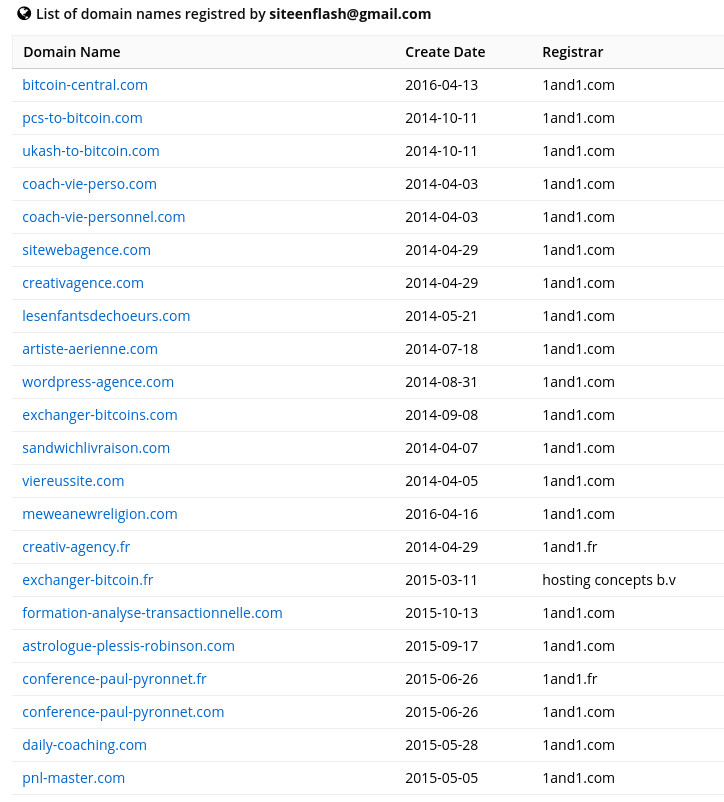Open coach-vie-perso.com domain details

pos(89,184)
